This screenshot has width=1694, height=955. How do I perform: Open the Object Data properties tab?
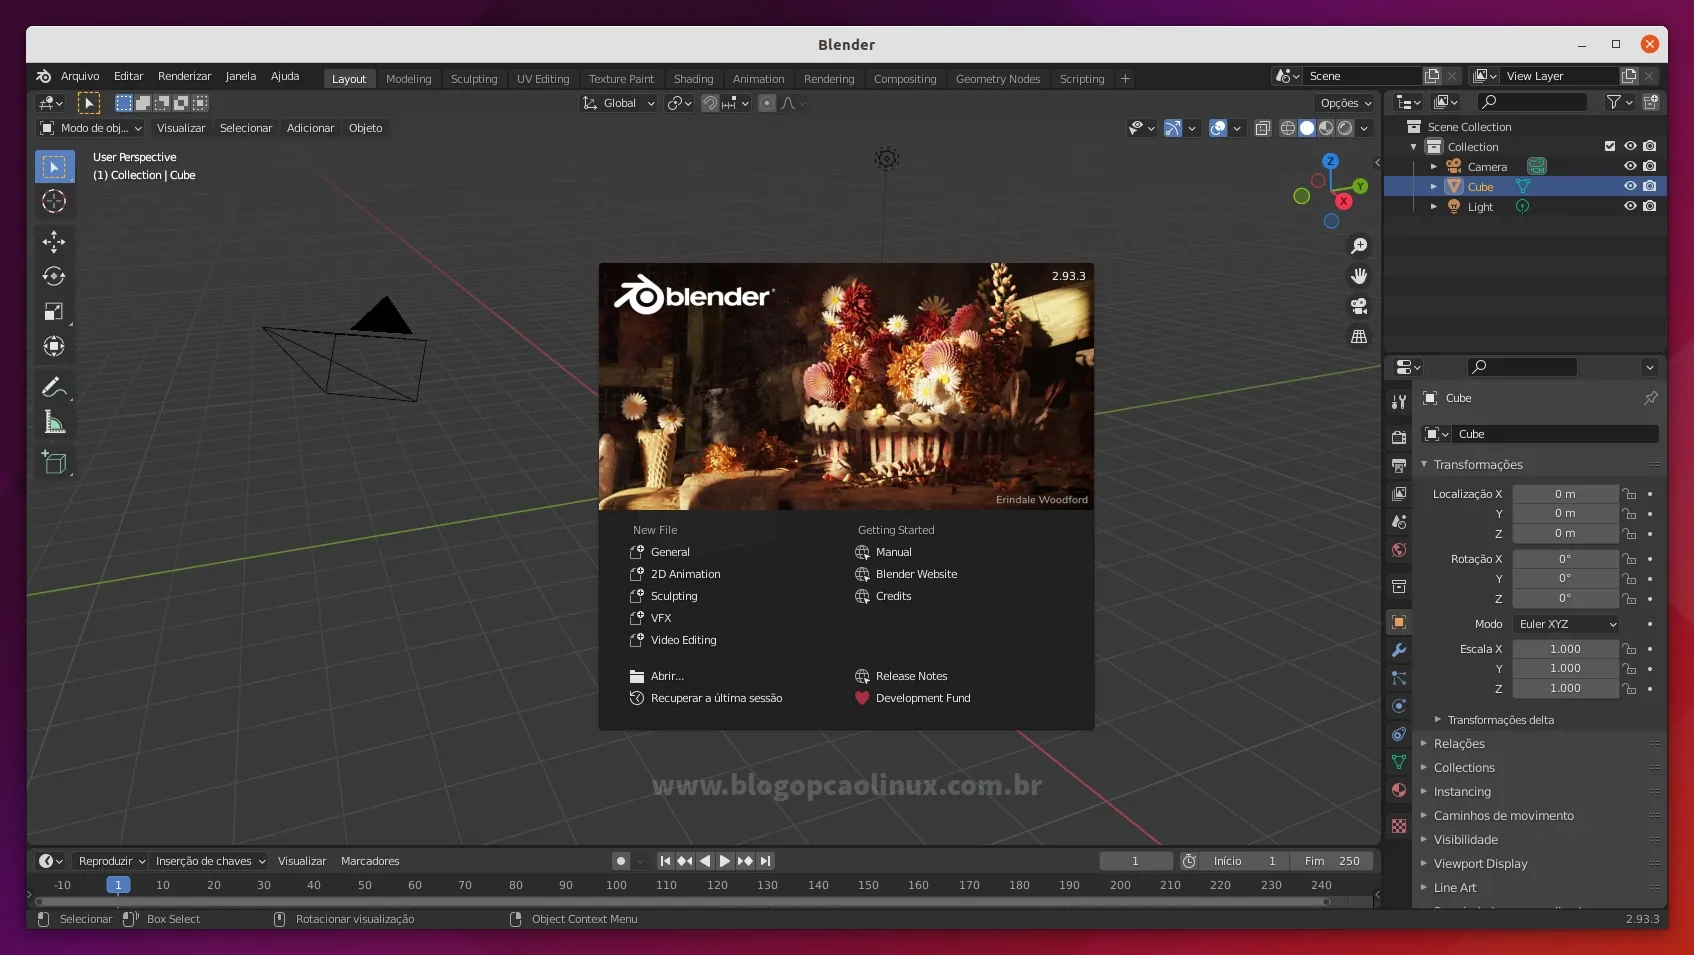(1399, 762)
